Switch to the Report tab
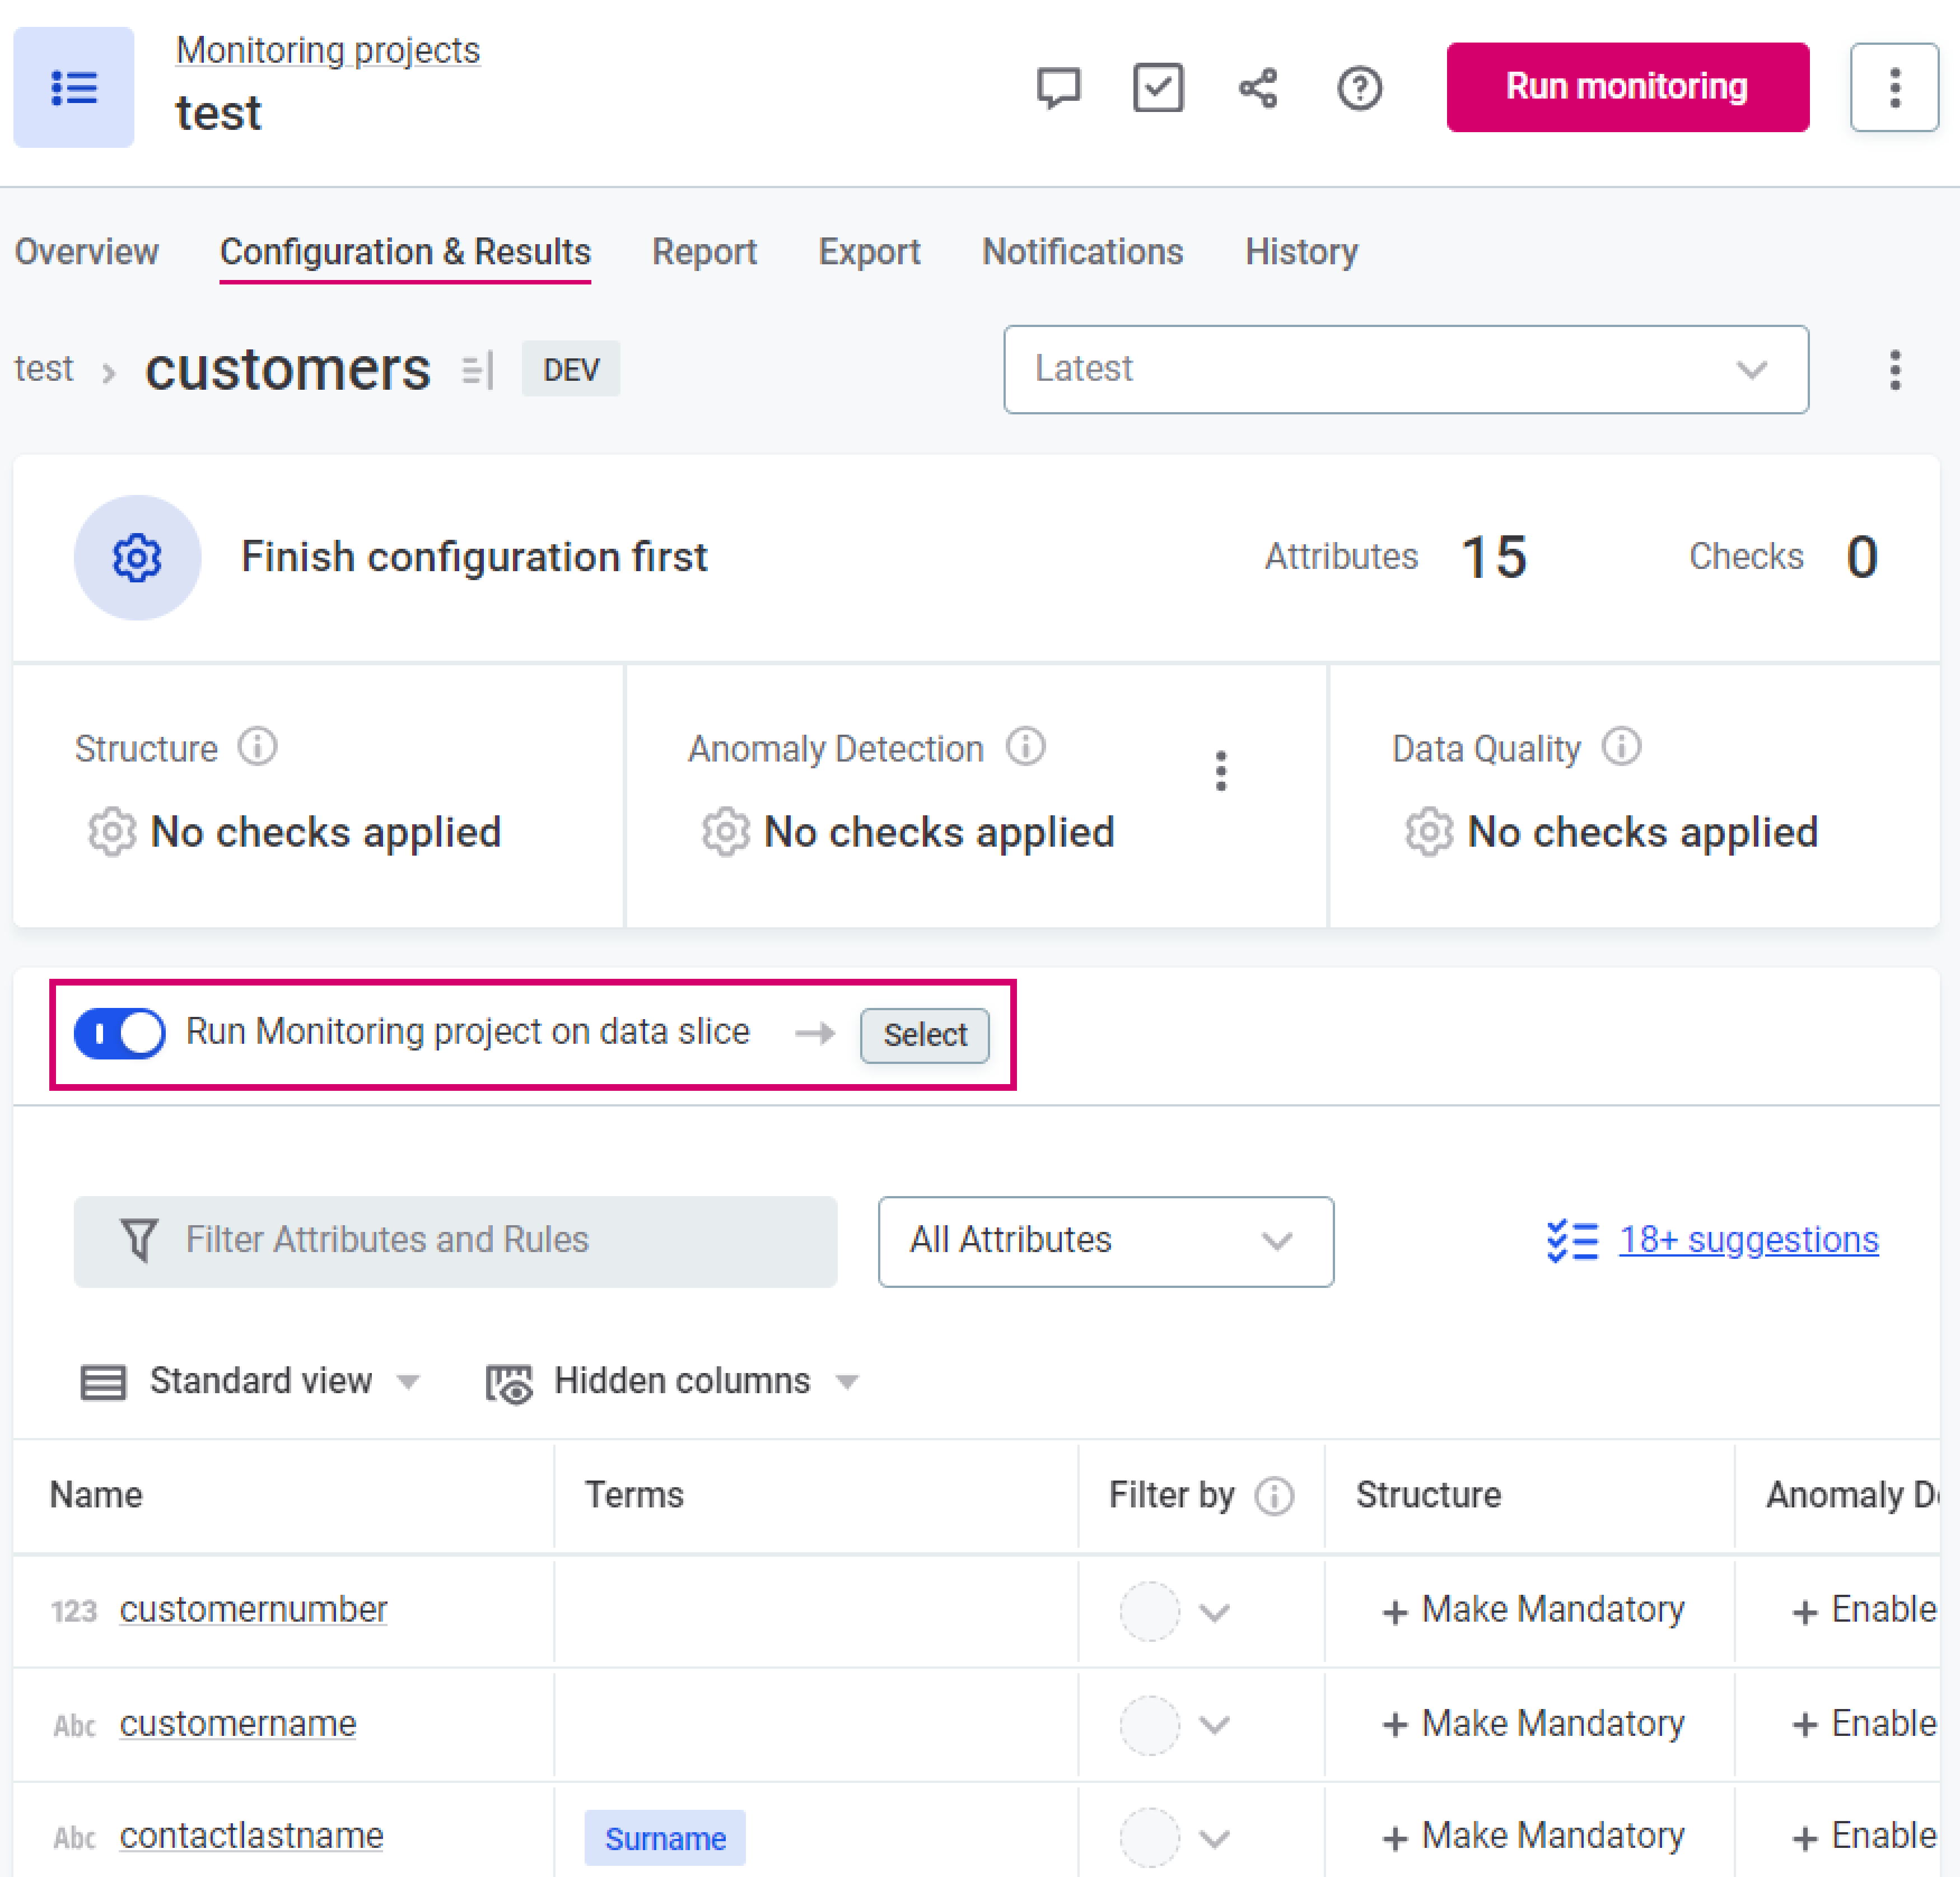The height and width of the screenshot is (1877, 1960). [704, 251]
